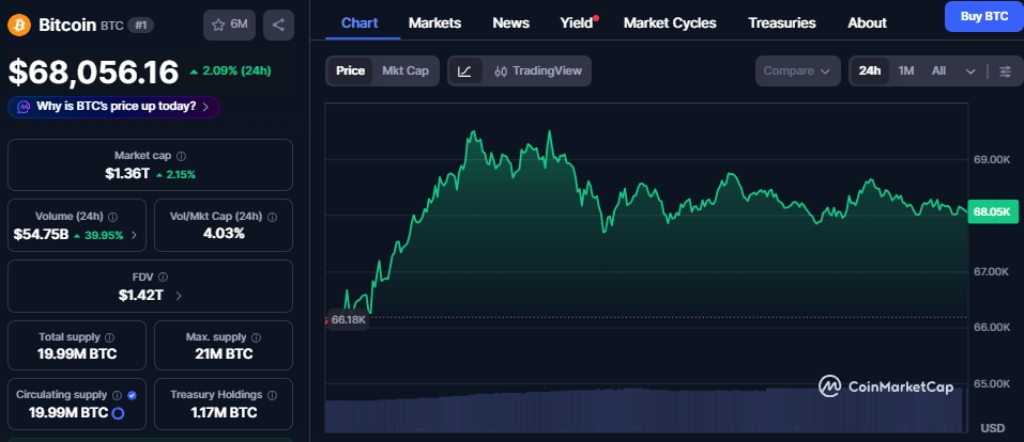The height and width of the screenshot is (442, 1024).
Task: Click the $68,056.16 price text
Action: click(x=93, y=72)
